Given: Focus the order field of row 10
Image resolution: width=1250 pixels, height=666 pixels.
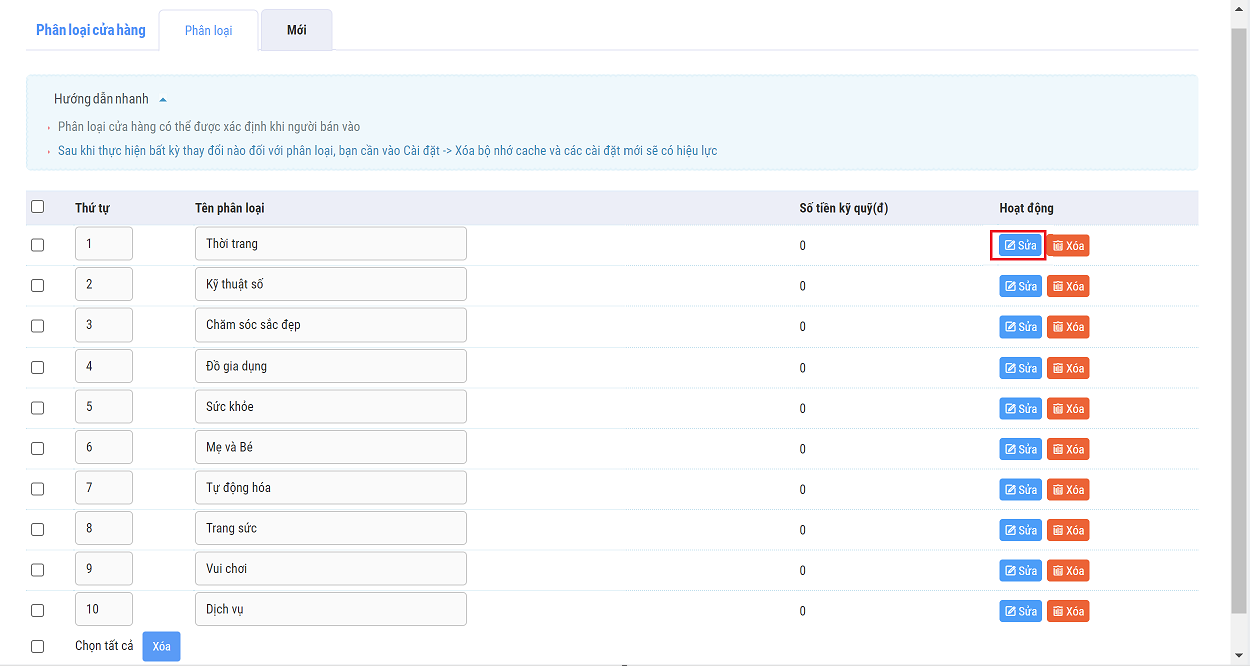Looking at the screenshot, I should (x=103, y=610).
